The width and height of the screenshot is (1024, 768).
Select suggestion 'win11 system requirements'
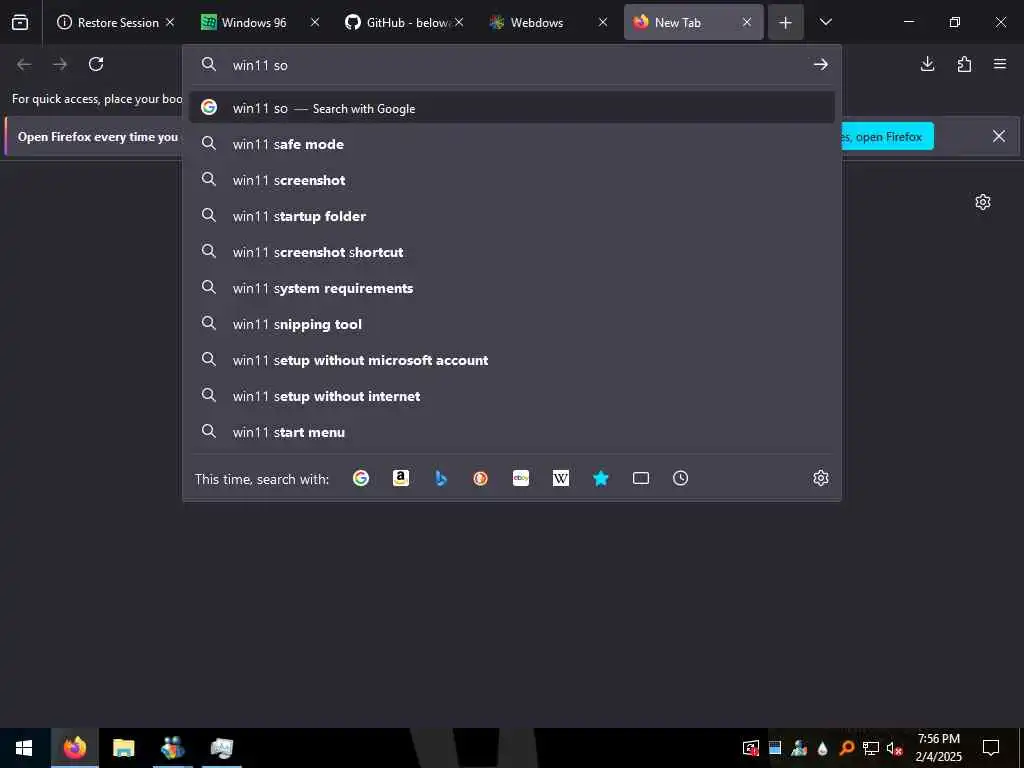point(511,287)
